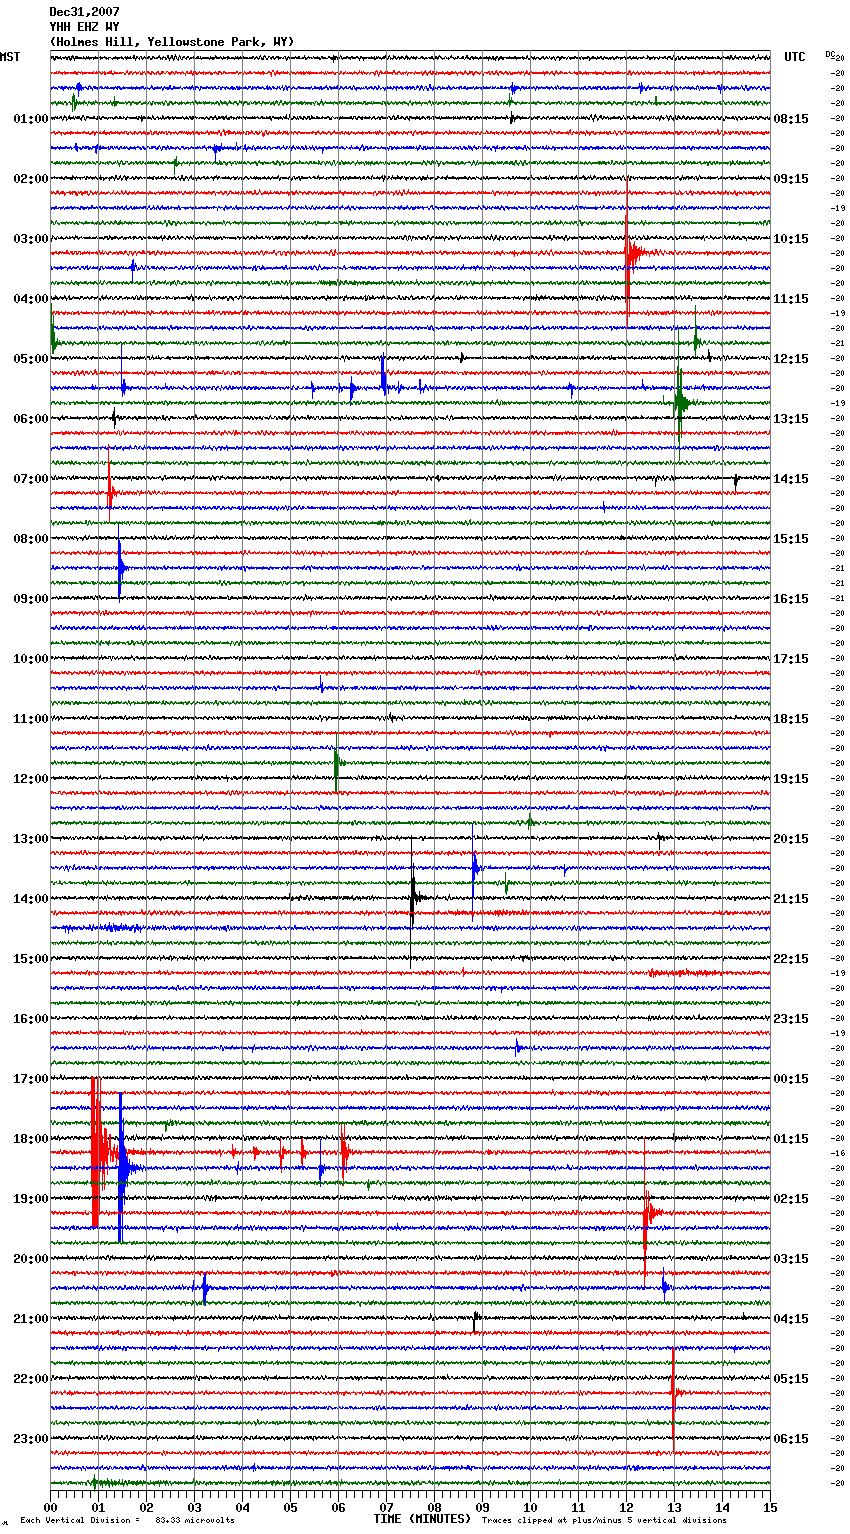850x1534 pixels.
Task: Click minute tick label 15 on bottom axis
Action: point(770,1507)
